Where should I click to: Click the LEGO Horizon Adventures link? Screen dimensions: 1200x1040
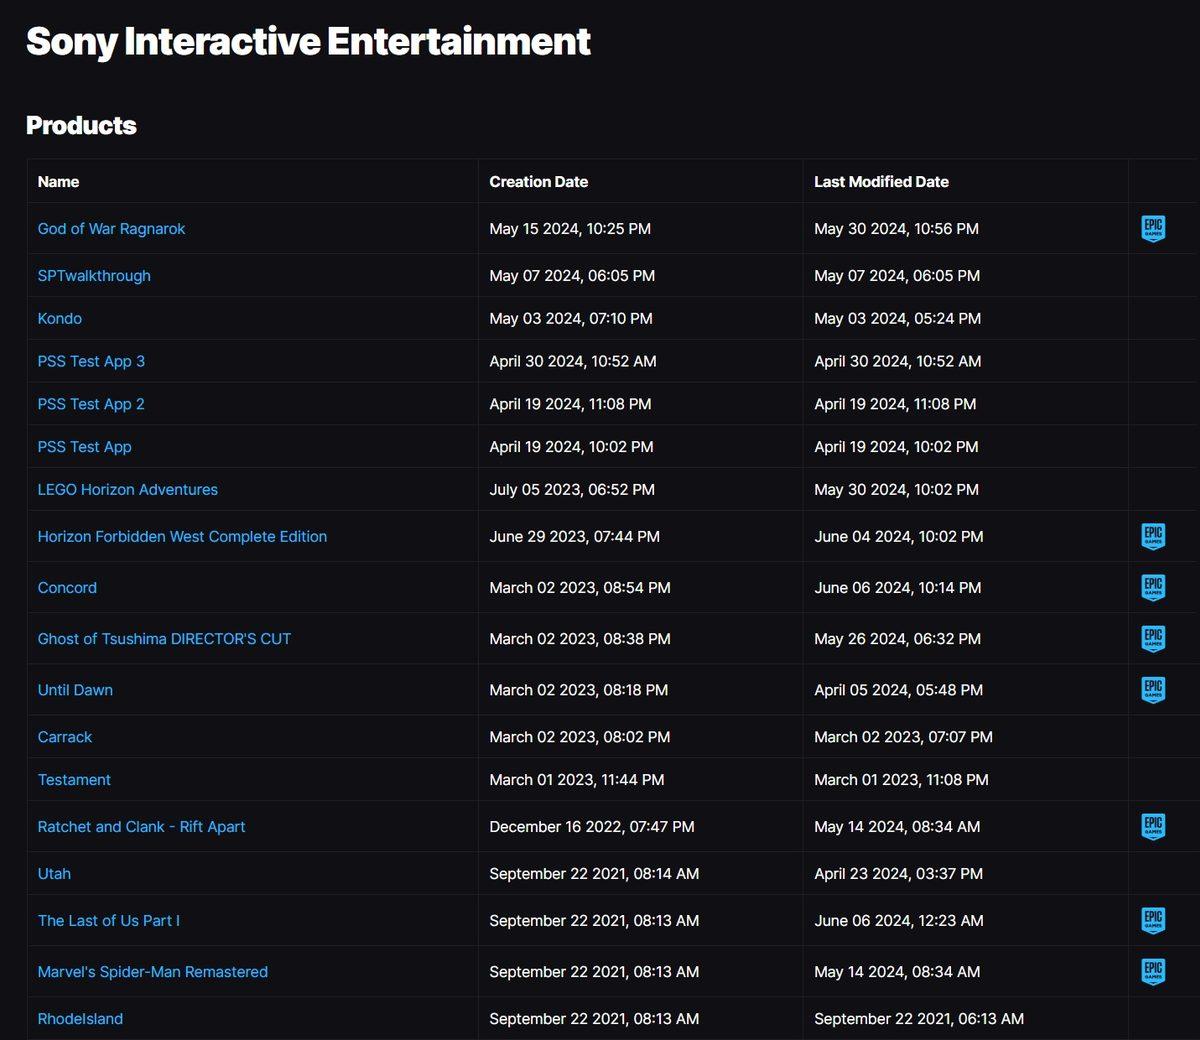(x=127, y=489)
